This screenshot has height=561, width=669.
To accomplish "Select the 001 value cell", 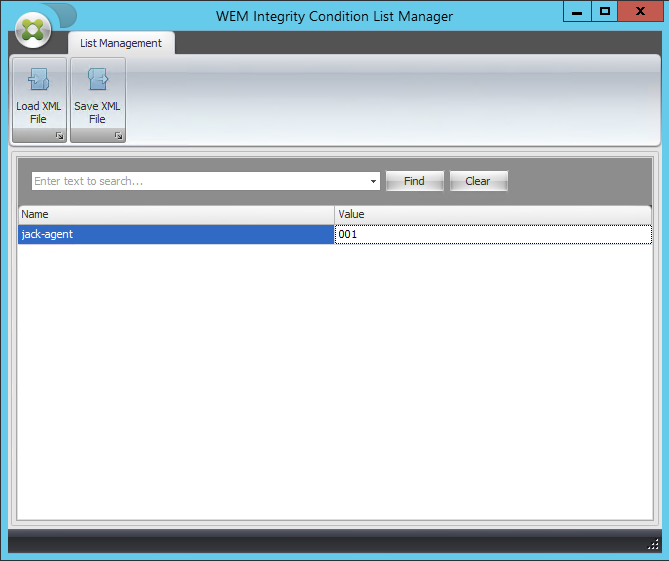I will [493, 234].
